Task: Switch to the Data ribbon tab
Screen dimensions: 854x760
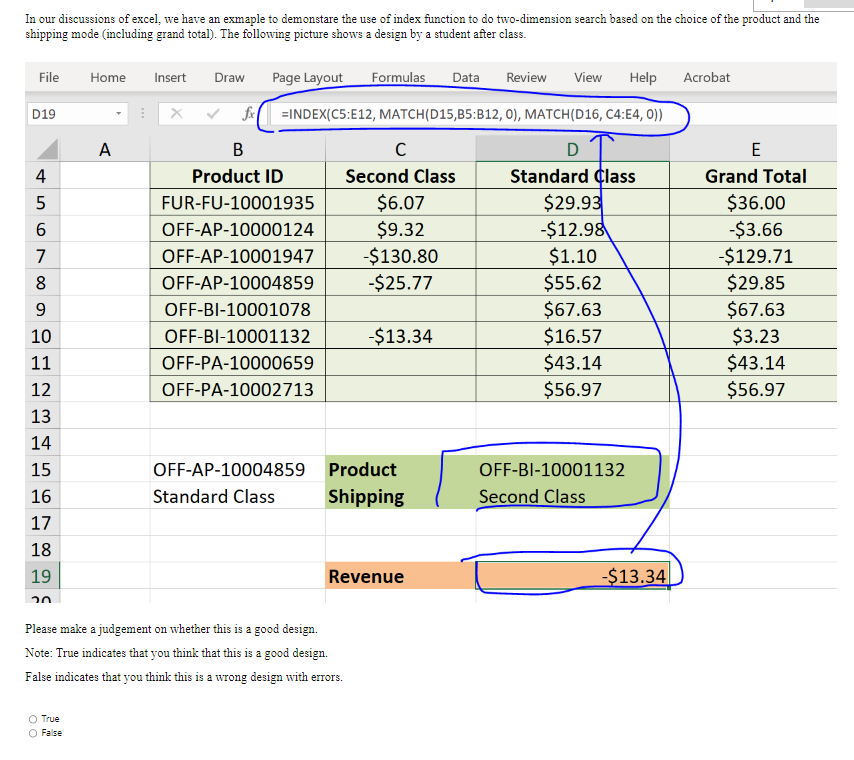Action: (x=466, y=77)
